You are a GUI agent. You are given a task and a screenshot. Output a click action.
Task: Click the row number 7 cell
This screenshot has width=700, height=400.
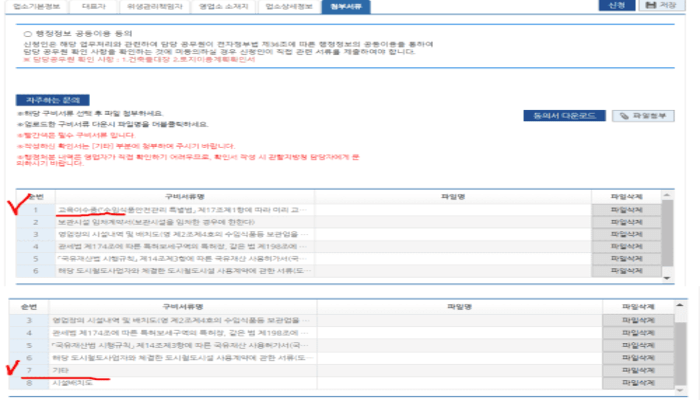click(x=29, y=370)
